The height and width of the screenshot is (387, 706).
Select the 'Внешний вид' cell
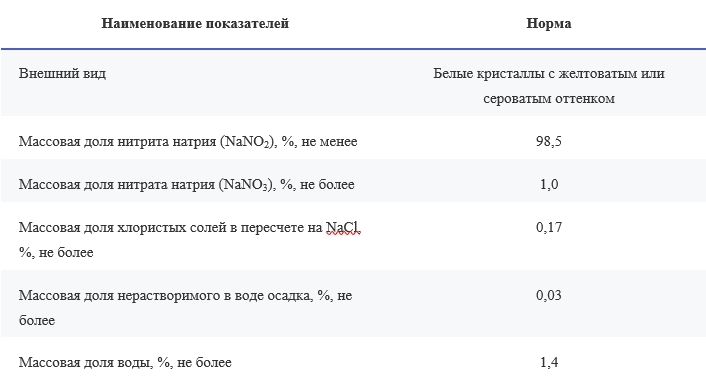pyautogui.click(x=62, y=73)
